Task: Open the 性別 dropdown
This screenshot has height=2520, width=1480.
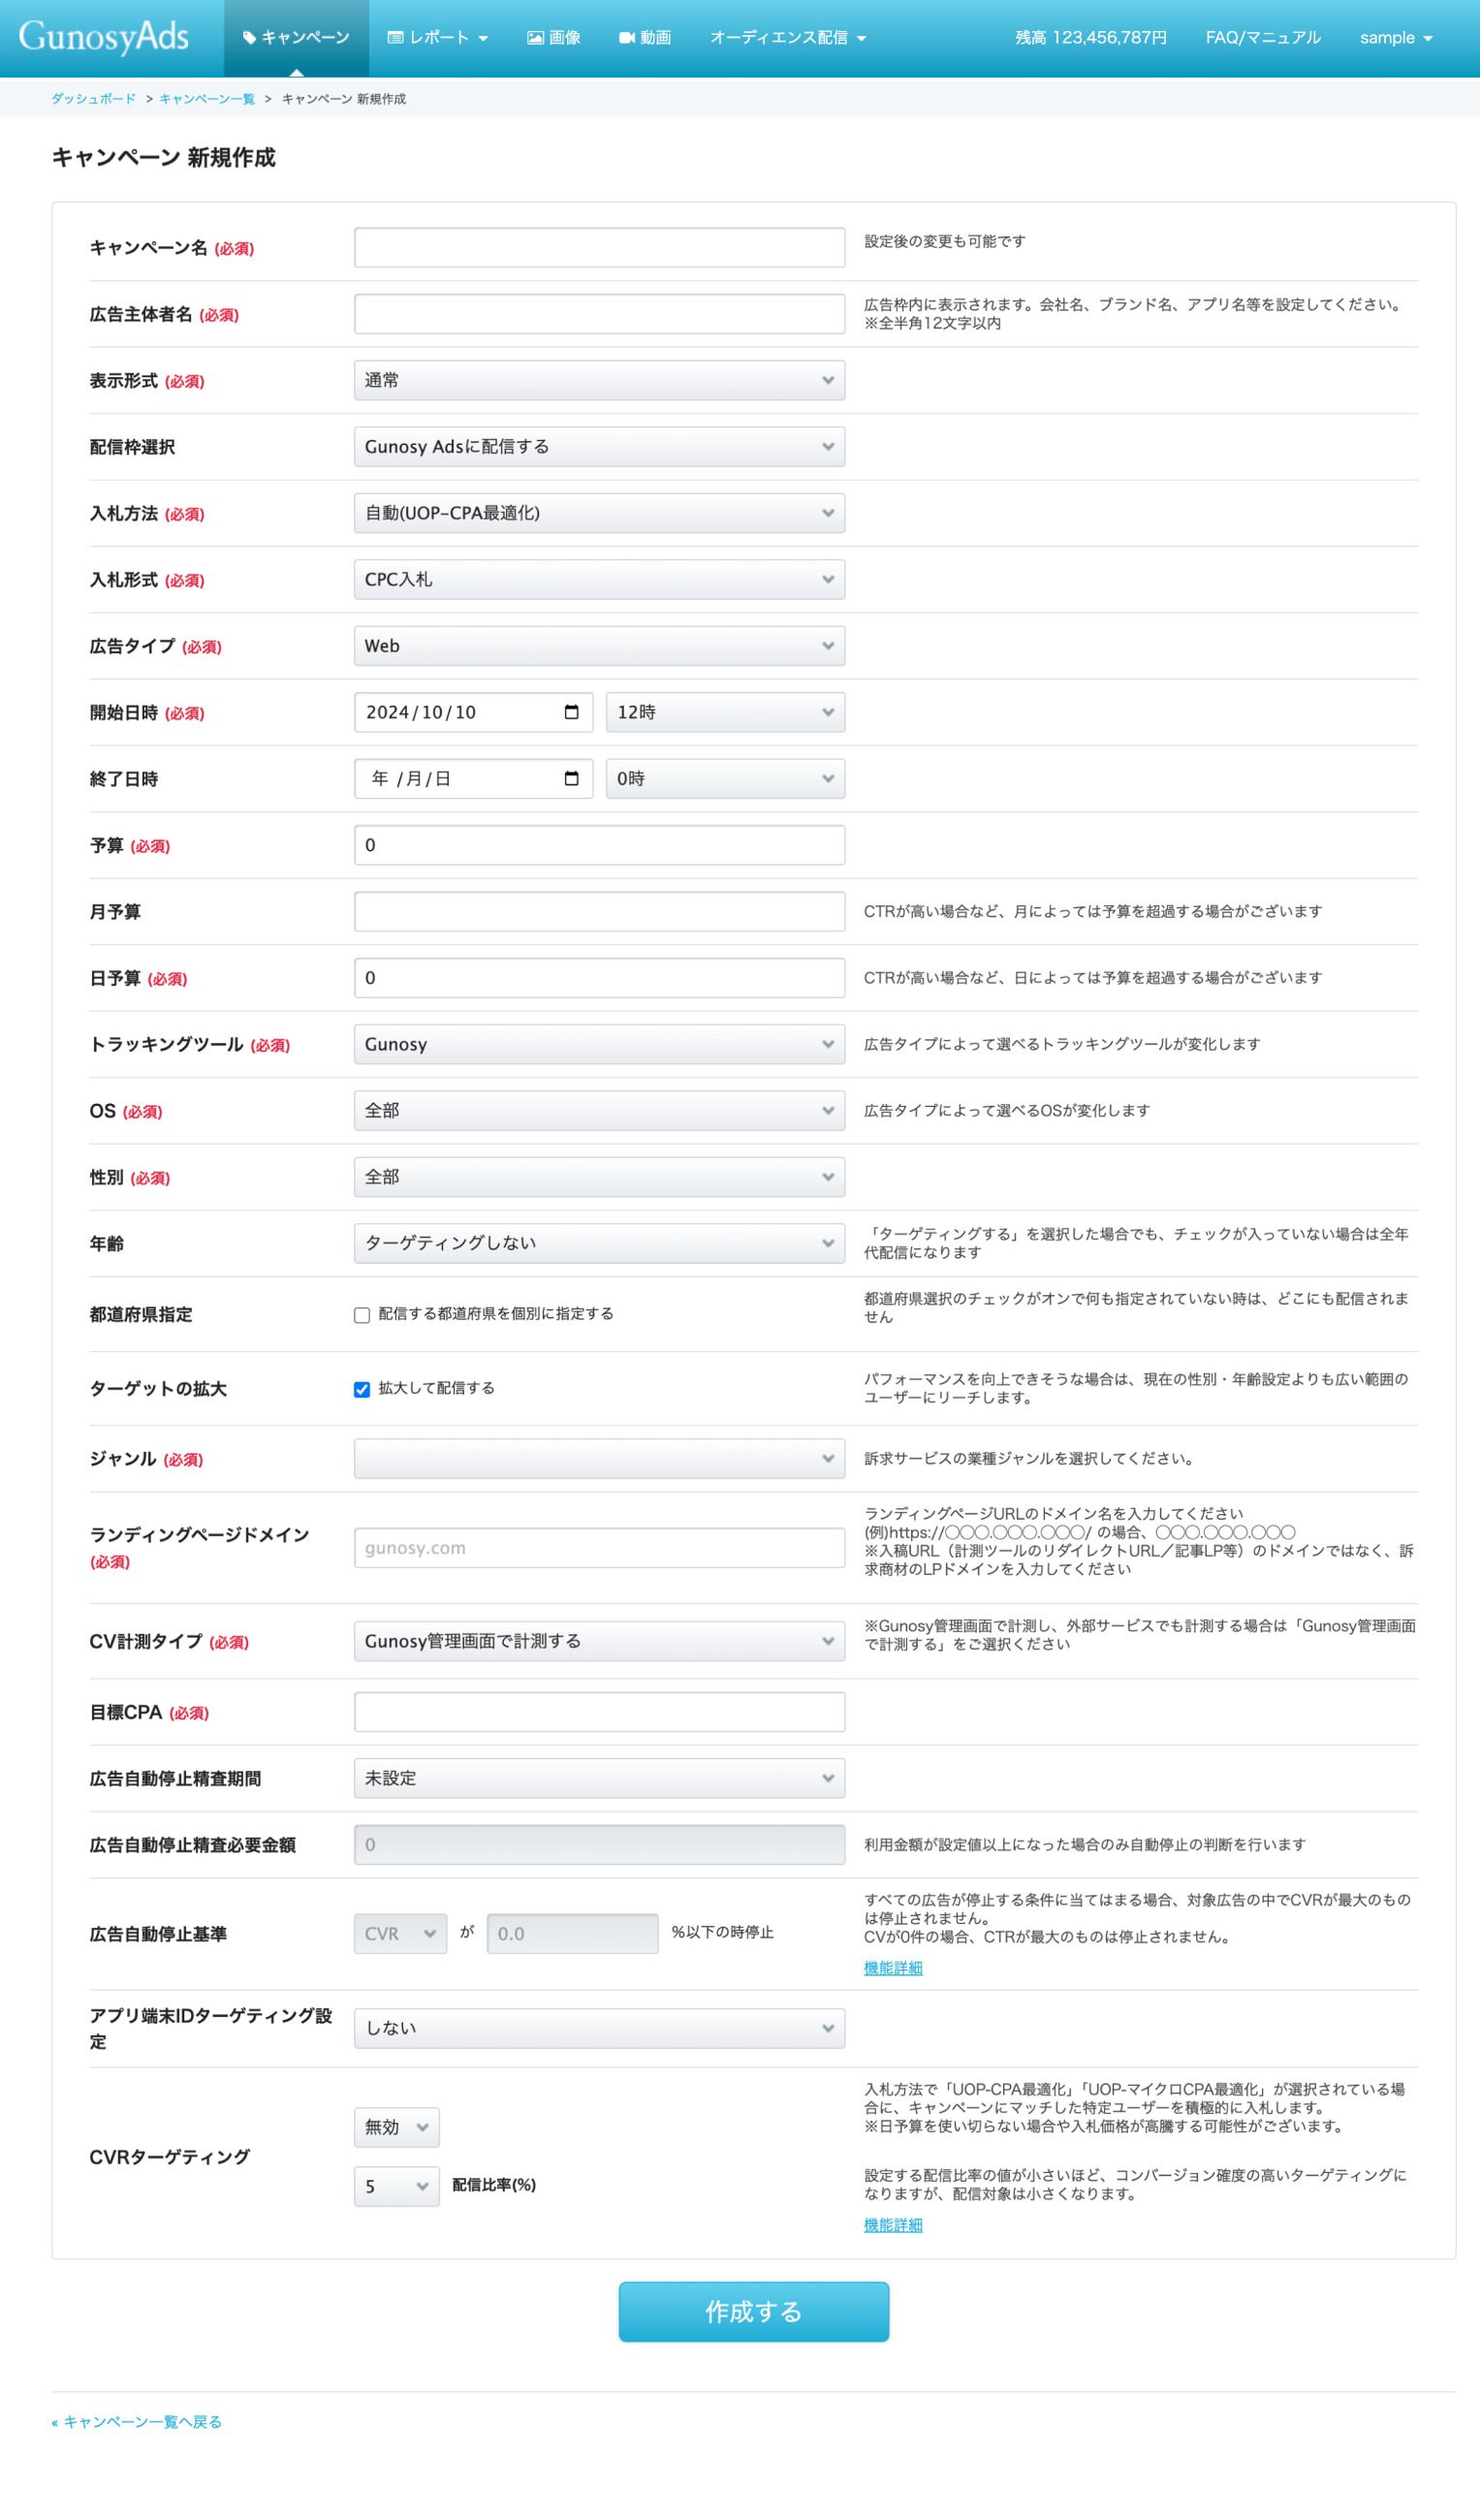Action: click(x=599, y=1177)
